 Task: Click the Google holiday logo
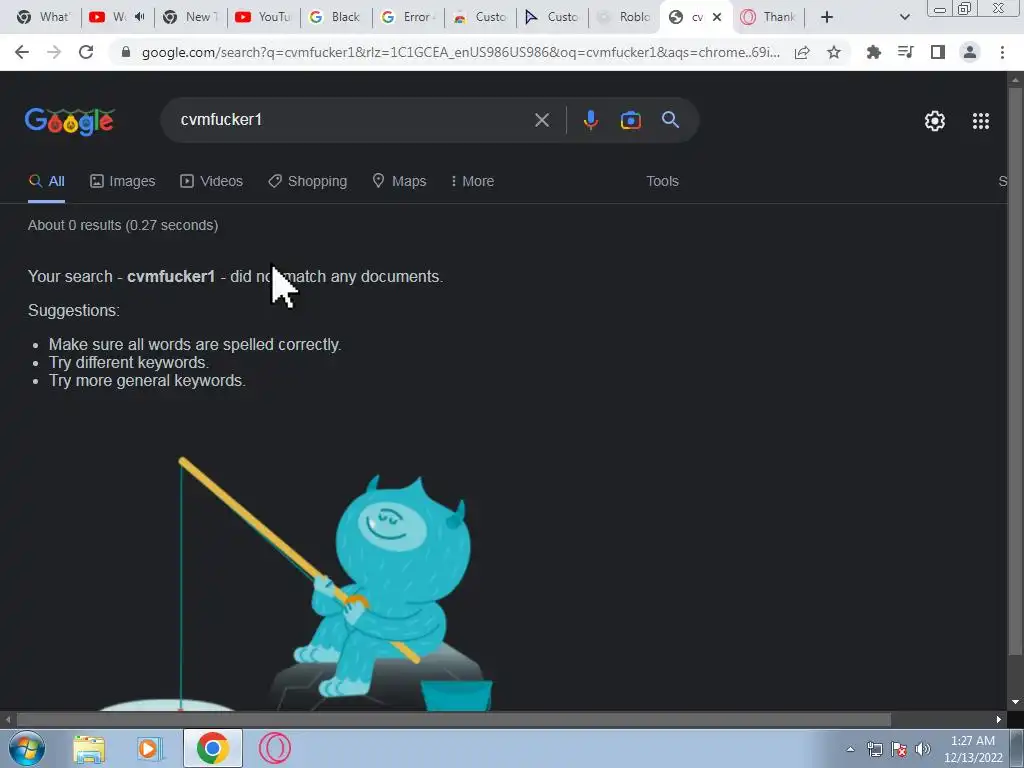(x=70, y=121)
